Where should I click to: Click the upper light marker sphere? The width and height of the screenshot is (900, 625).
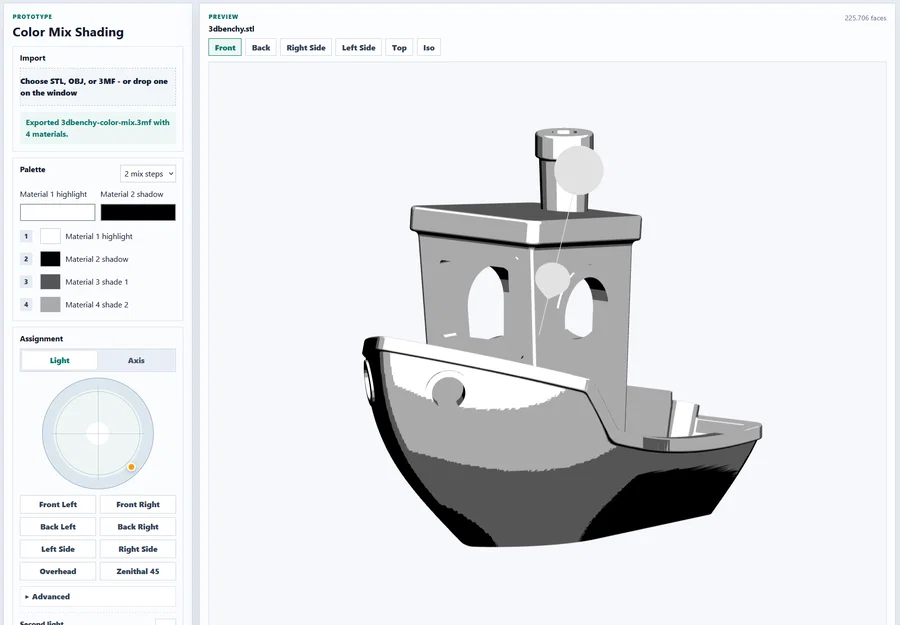[579, 170]
